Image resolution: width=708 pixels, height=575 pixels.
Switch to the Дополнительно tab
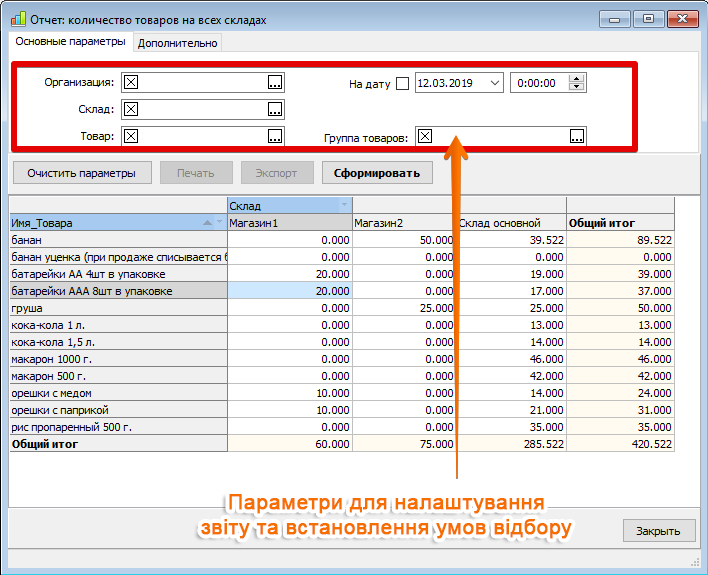(x=177, y=43)
